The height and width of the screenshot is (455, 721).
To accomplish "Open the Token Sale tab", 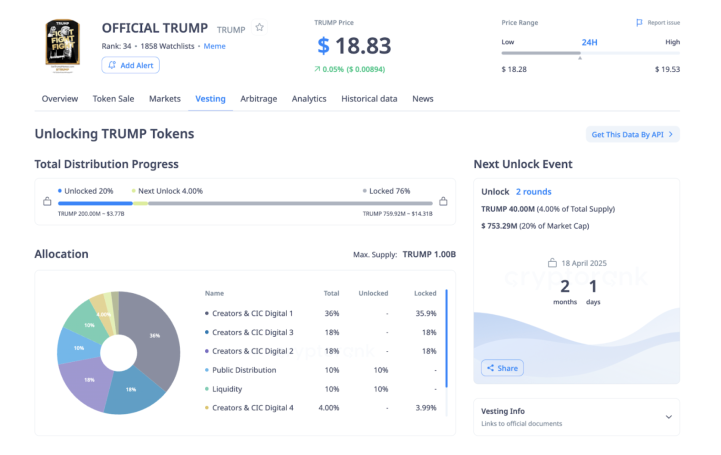I will 114,99.
